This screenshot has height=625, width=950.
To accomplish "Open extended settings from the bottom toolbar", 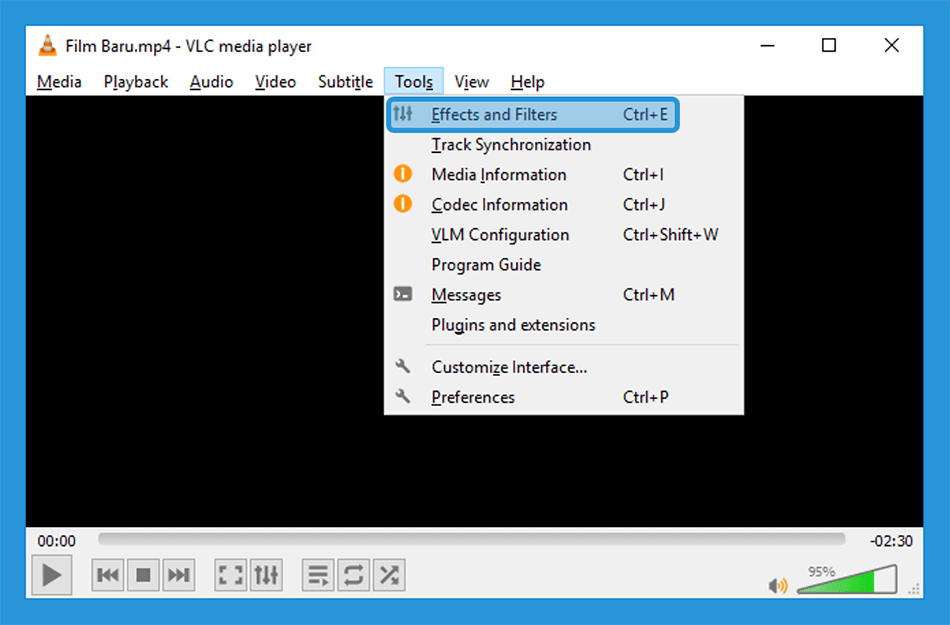I will click(x=267, y=575).
